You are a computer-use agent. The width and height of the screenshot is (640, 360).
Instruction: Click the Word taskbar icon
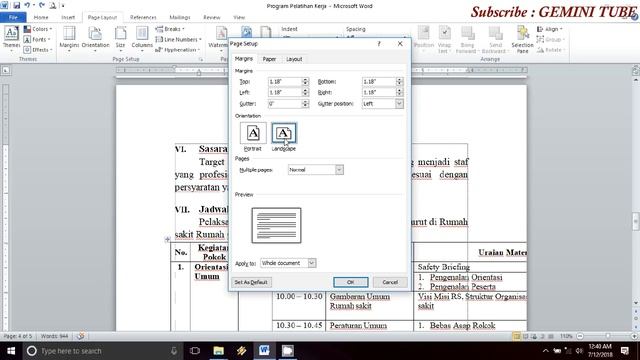[x=264, y=351]
